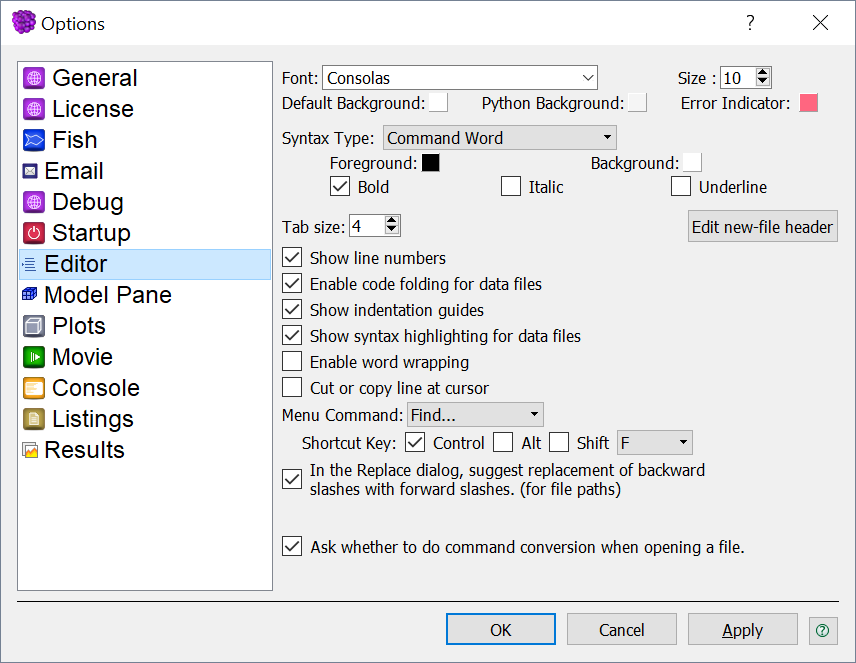This screenshot has width=856, height=663.
Task: Click the green help icon beside Apply
Action: pos(823,630)
